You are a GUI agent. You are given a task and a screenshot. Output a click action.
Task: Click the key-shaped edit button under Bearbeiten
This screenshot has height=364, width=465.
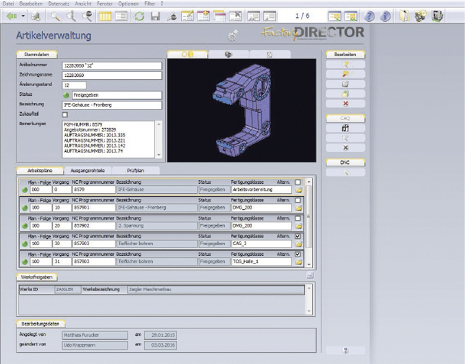coord(345,74)
